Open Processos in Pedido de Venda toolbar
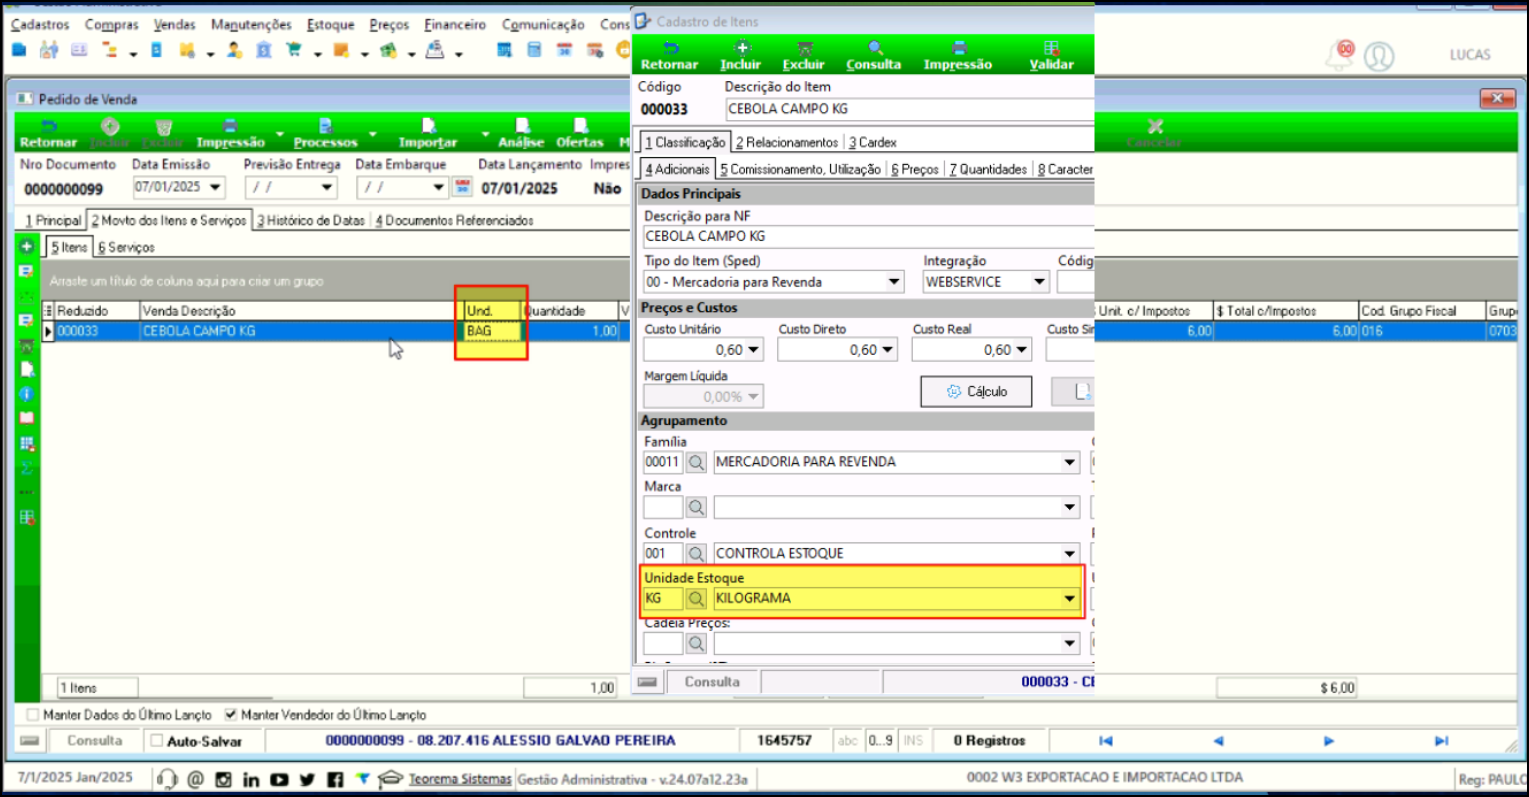The height and width of the screenshot is (797, 1529). (325, 133)
